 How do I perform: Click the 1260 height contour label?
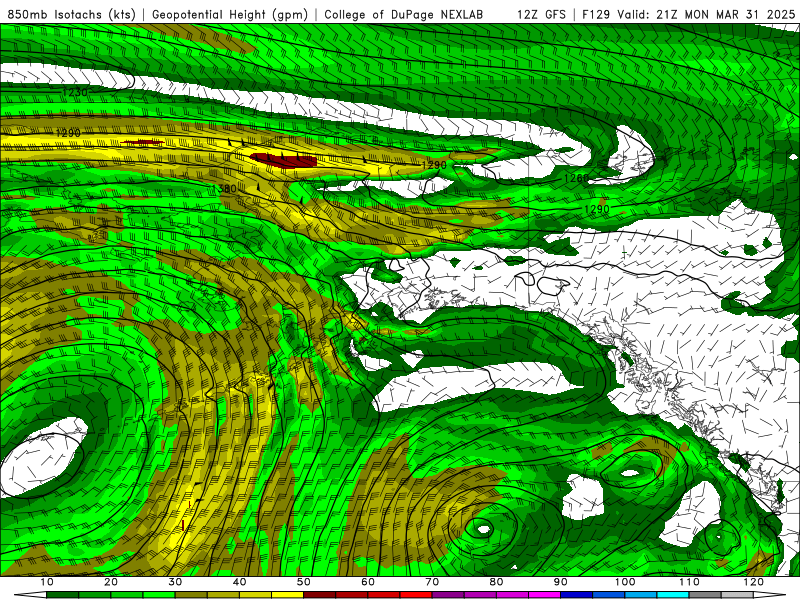click(x=577, y=178)
